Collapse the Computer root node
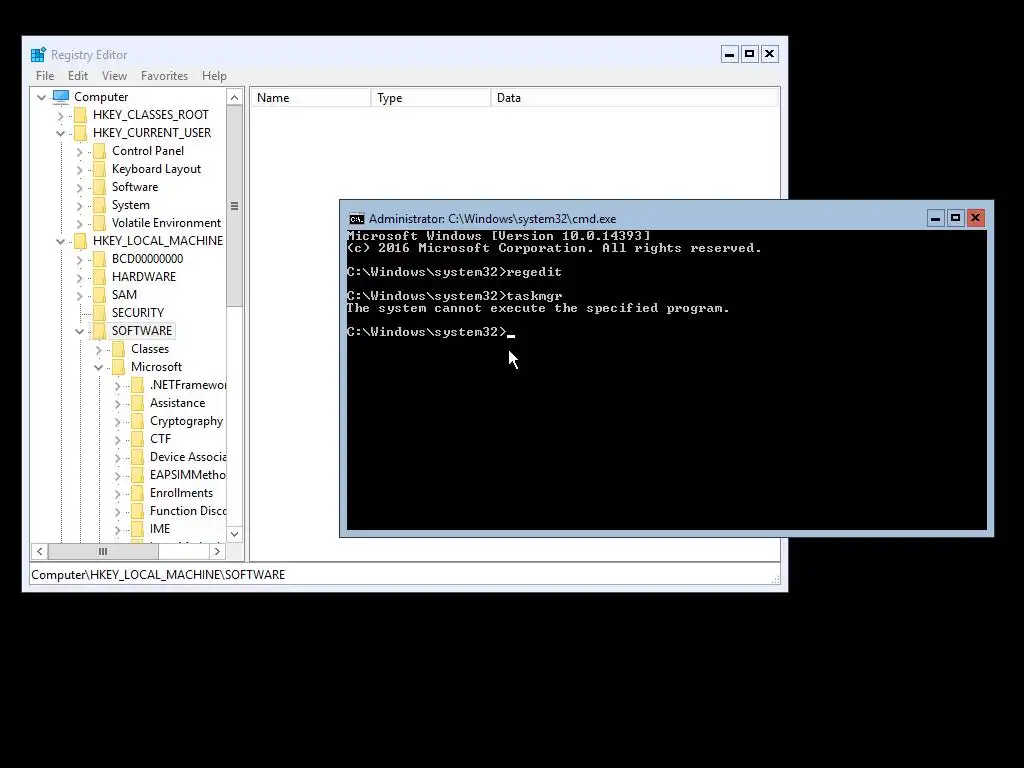1024x768 pixels. coord(42,97)
